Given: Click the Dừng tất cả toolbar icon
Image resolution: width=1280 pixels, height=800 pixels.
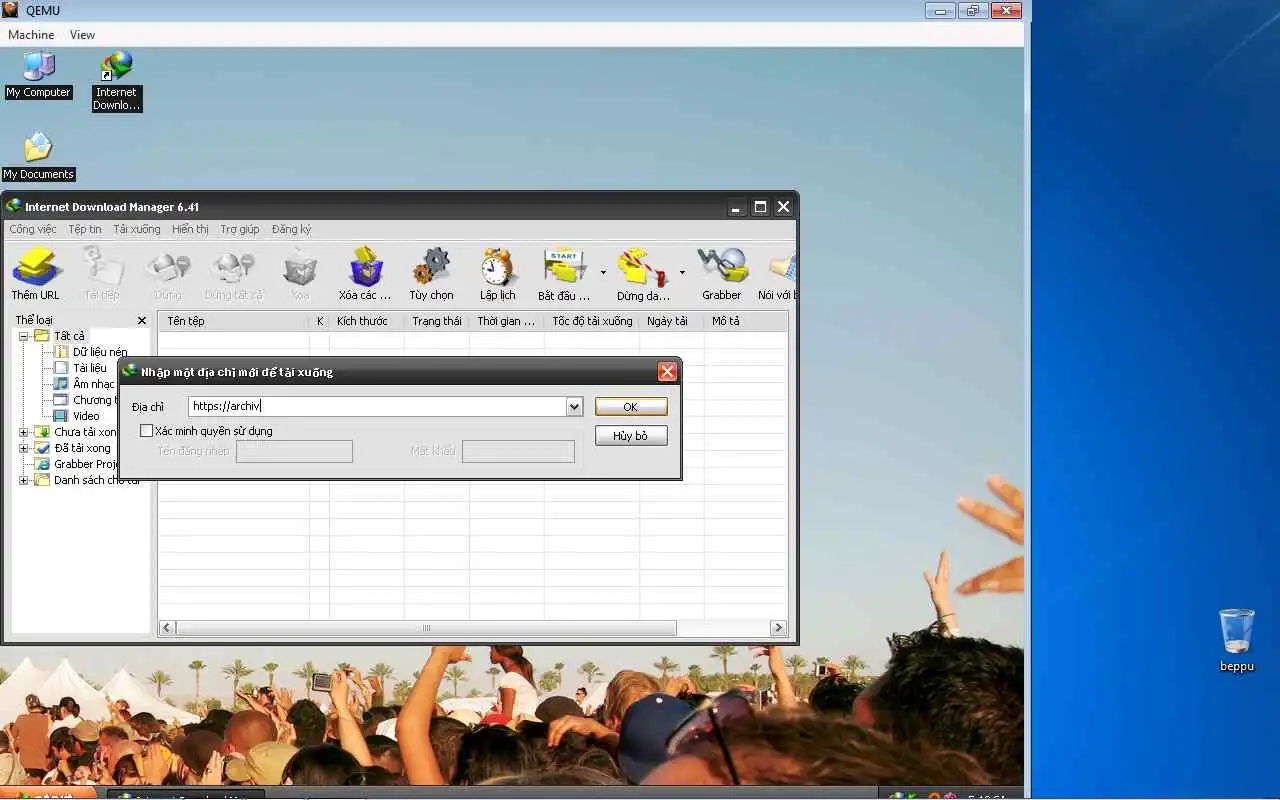Looking at the screenshot, I should point(233,273).
